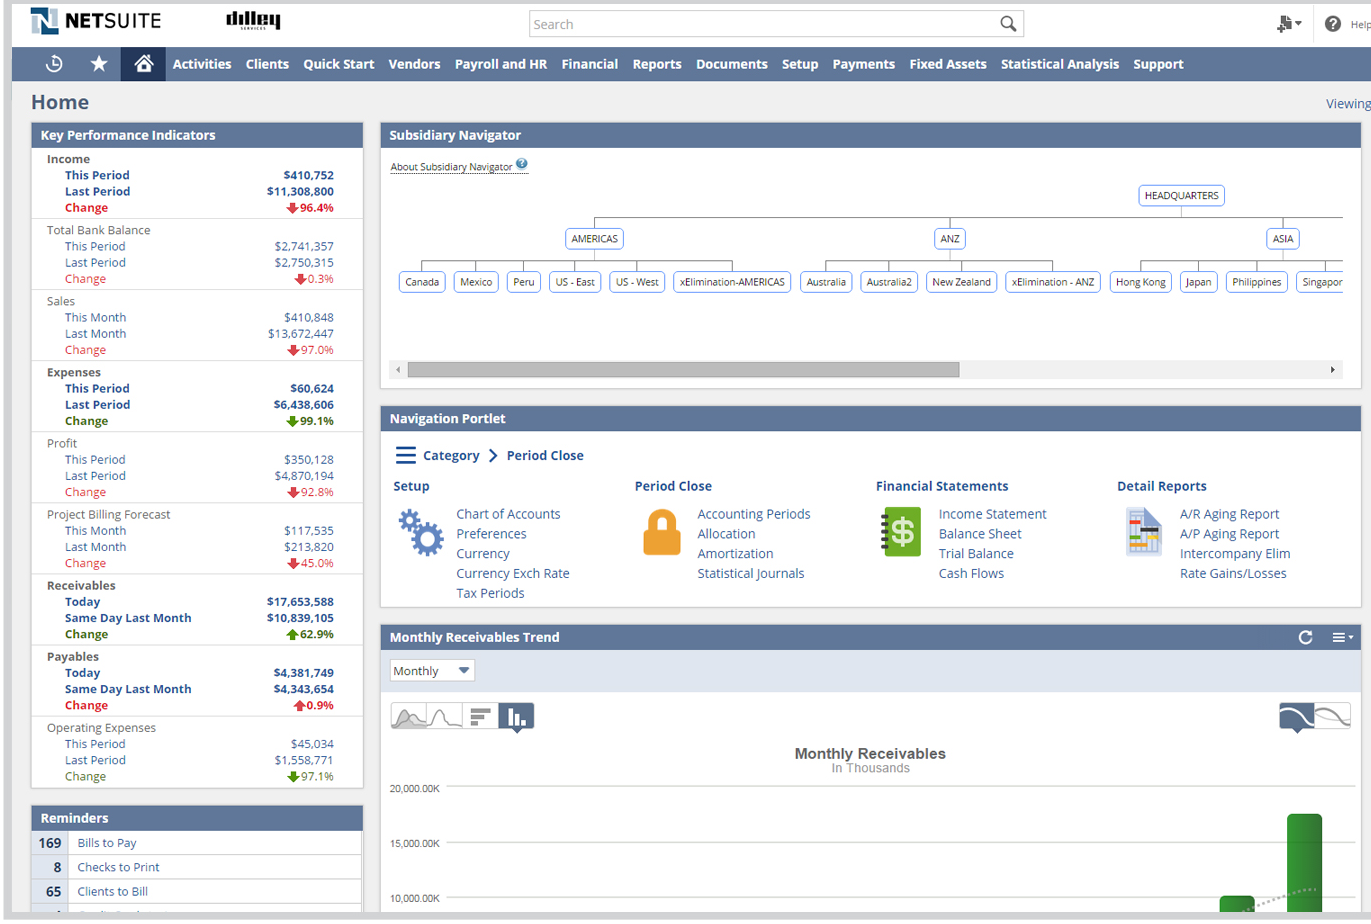Screen dimensions: 1371x924
Task: Select the horizontal bar chart icon
Action: click(x=481, y=716)
